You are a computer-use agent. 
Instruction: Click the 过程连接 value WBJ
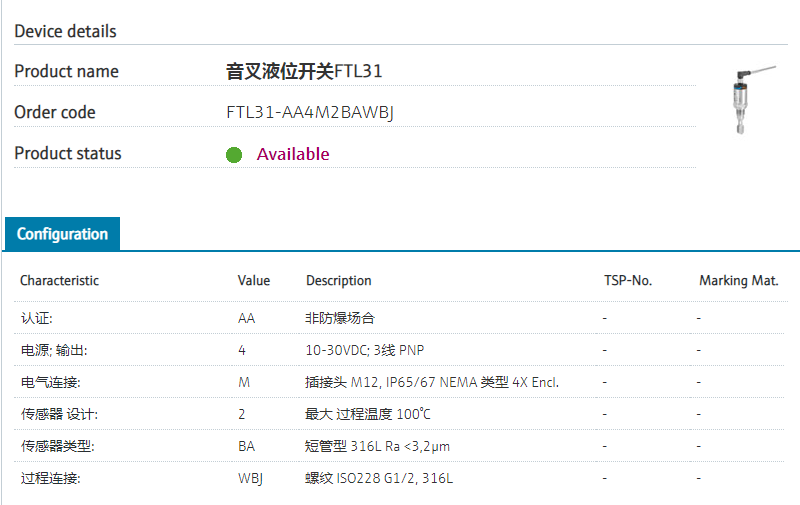pyautogui.click(x=250, y=478)
